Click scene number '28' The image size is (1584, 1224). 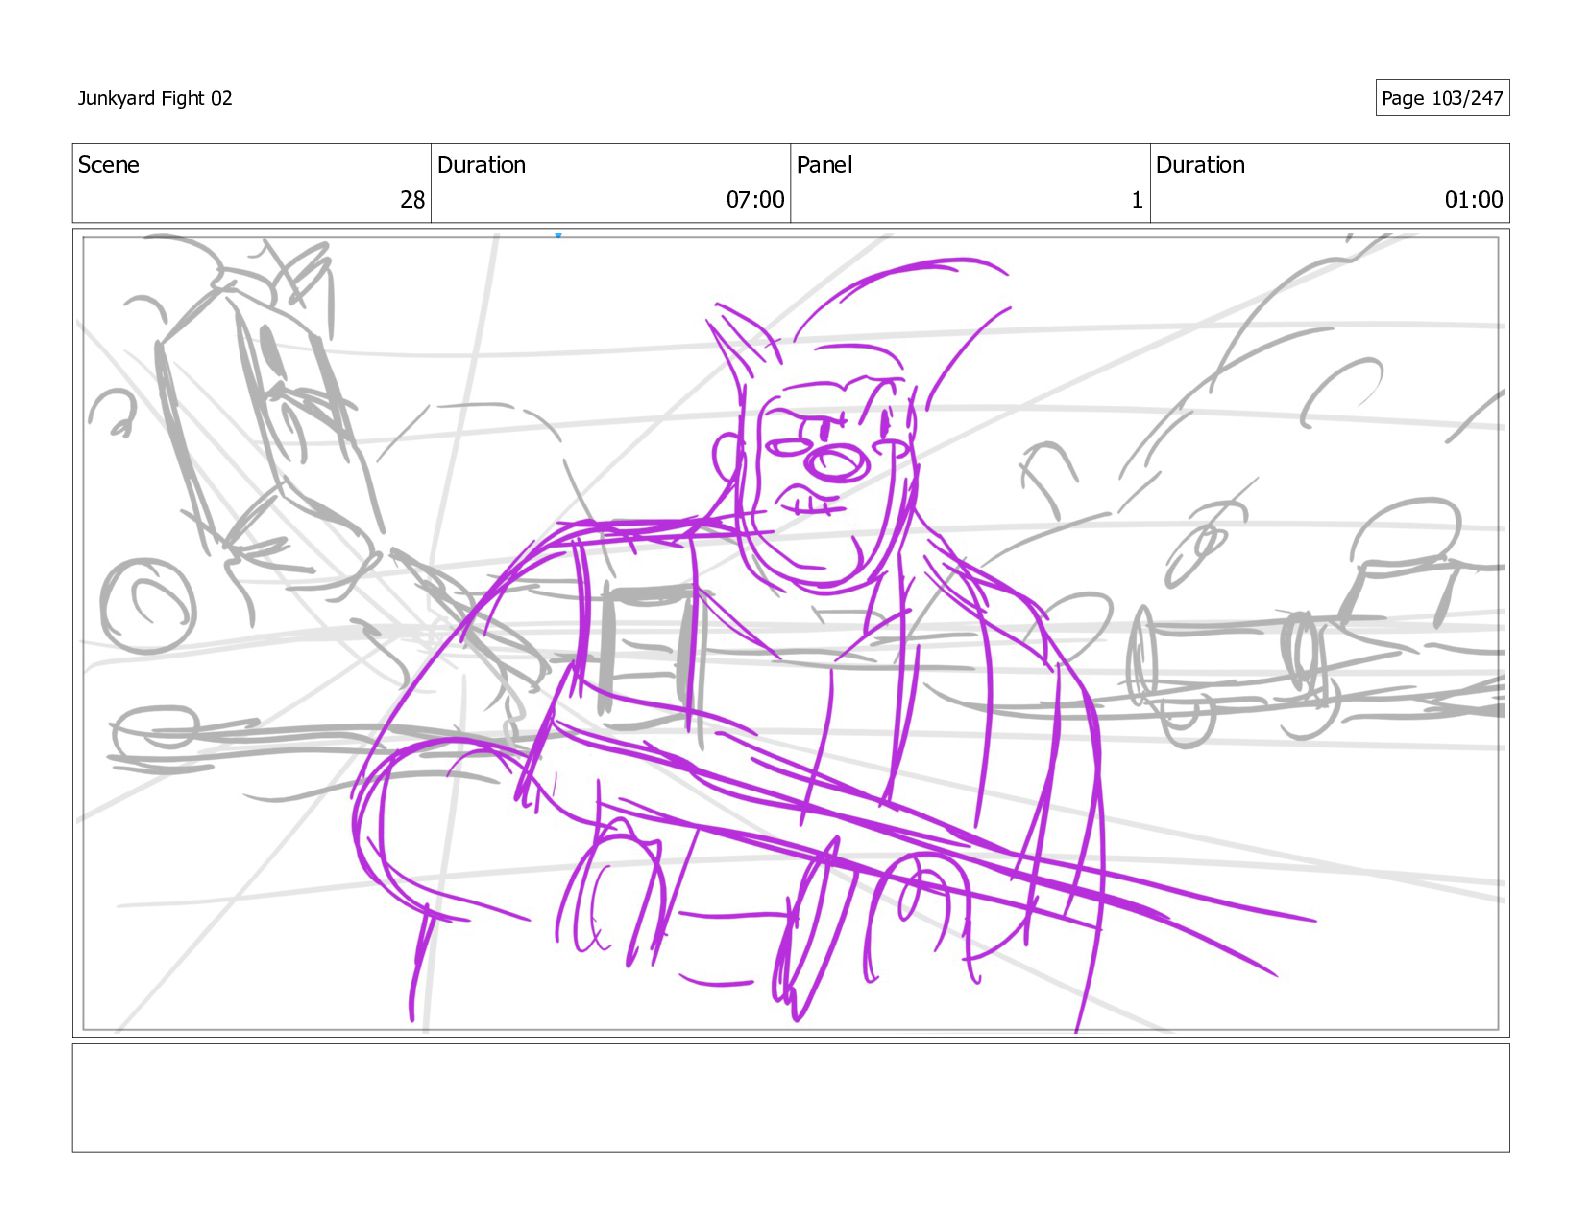(x=413, y=200)
